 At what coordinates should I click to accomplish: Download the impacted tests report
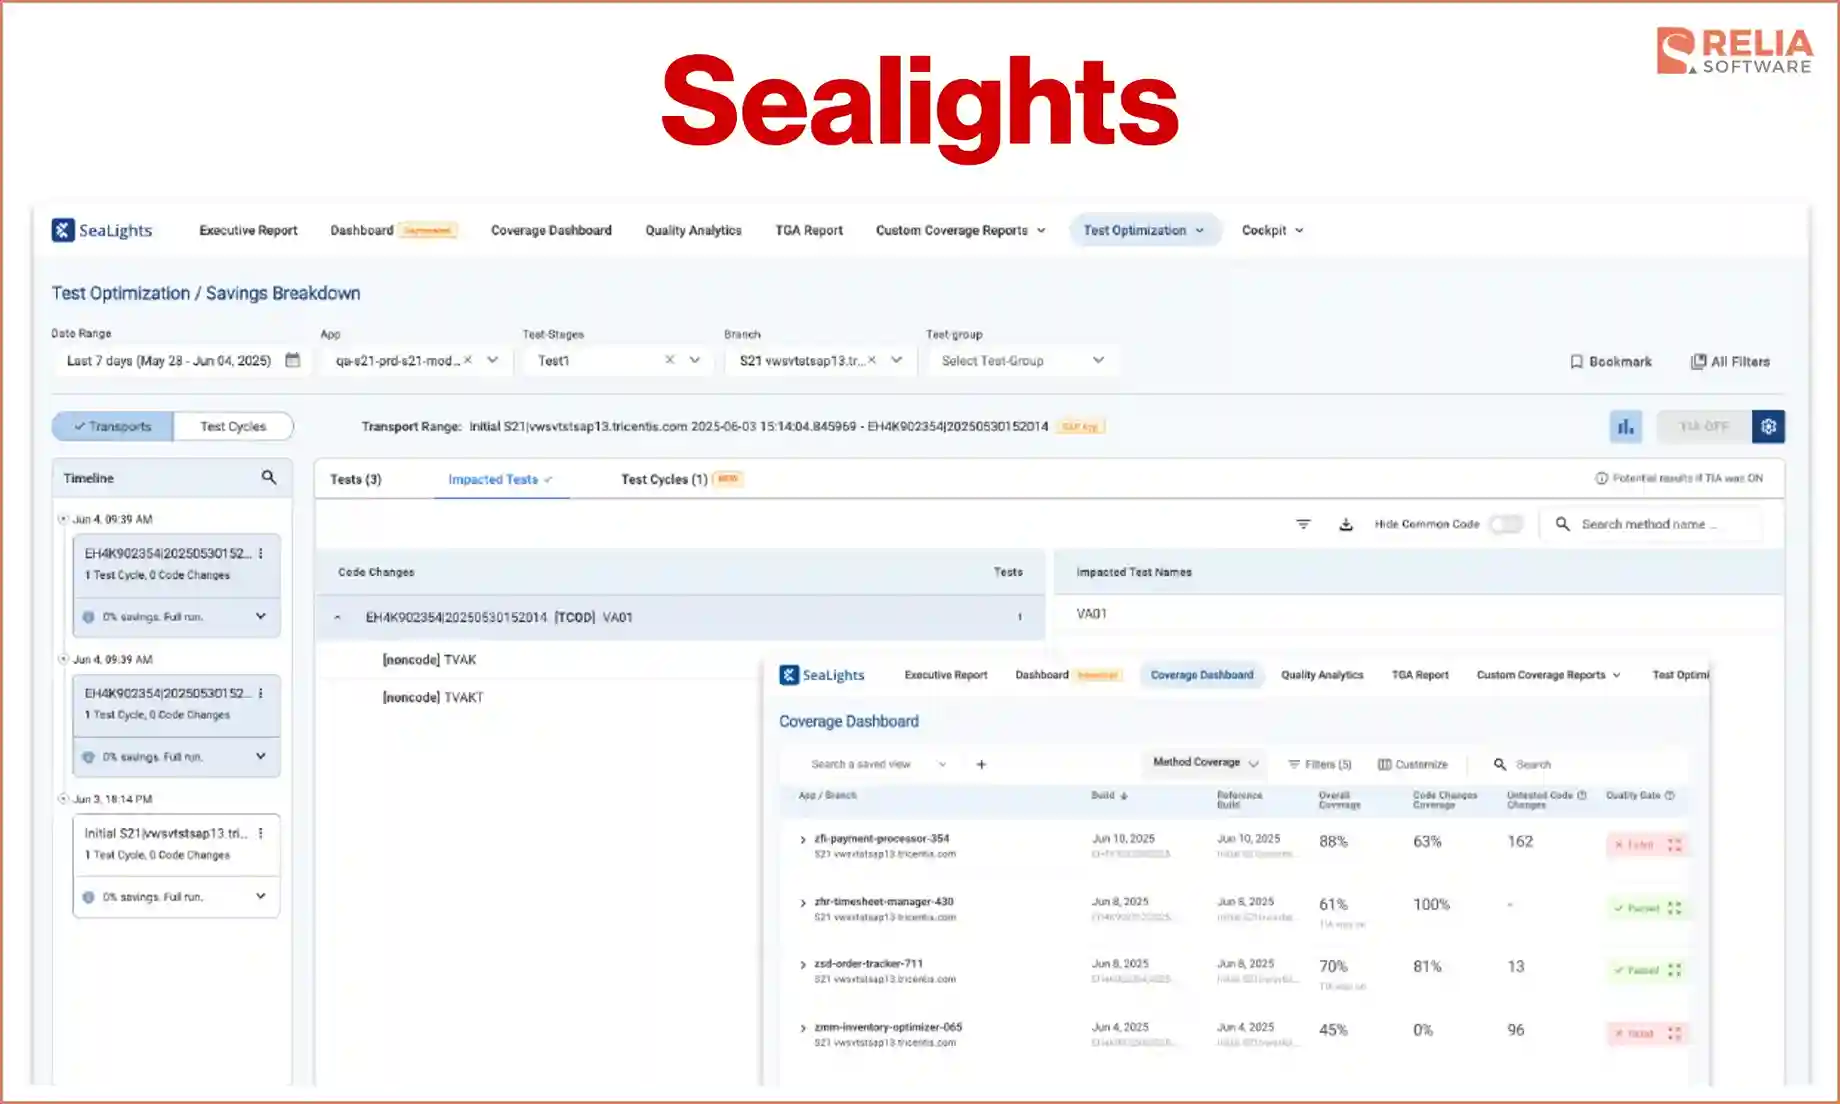1346,524
